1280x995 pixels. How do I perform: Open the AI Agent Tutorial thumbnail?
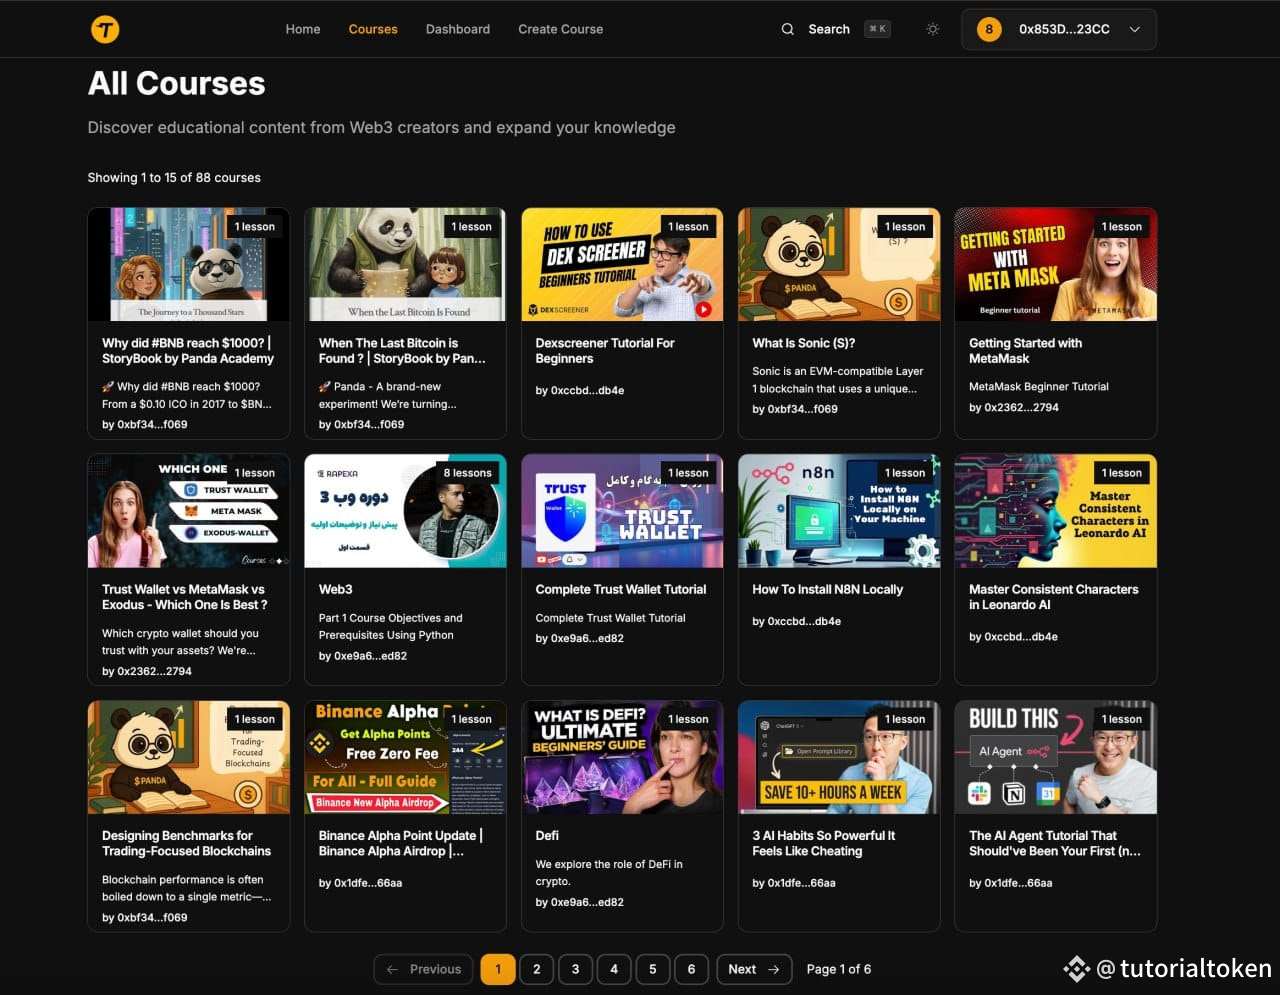click(1056, 757)
